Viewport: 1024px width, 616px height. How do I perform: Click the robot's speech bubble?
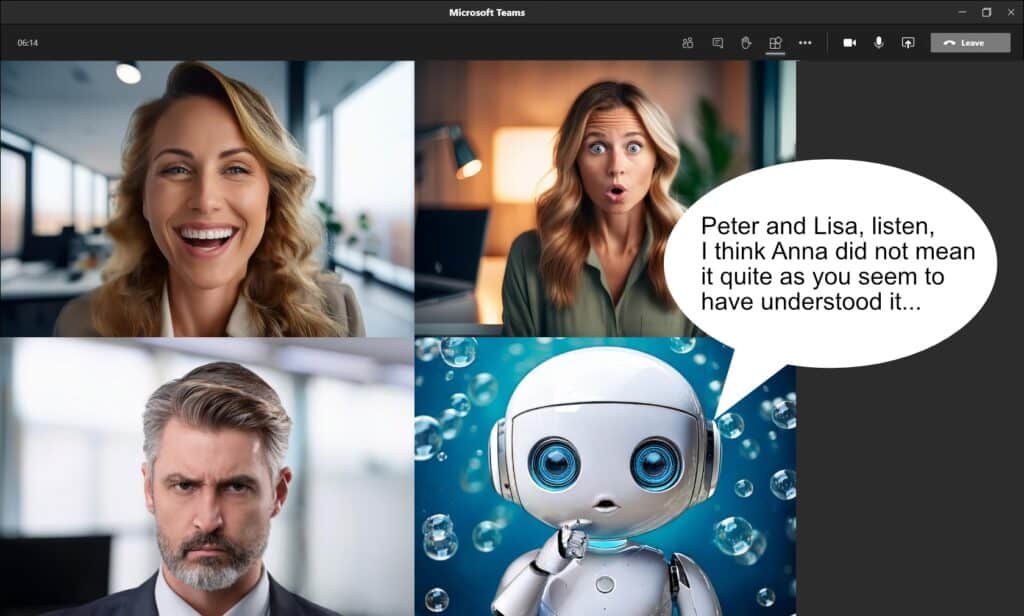[x=836, y=255]
